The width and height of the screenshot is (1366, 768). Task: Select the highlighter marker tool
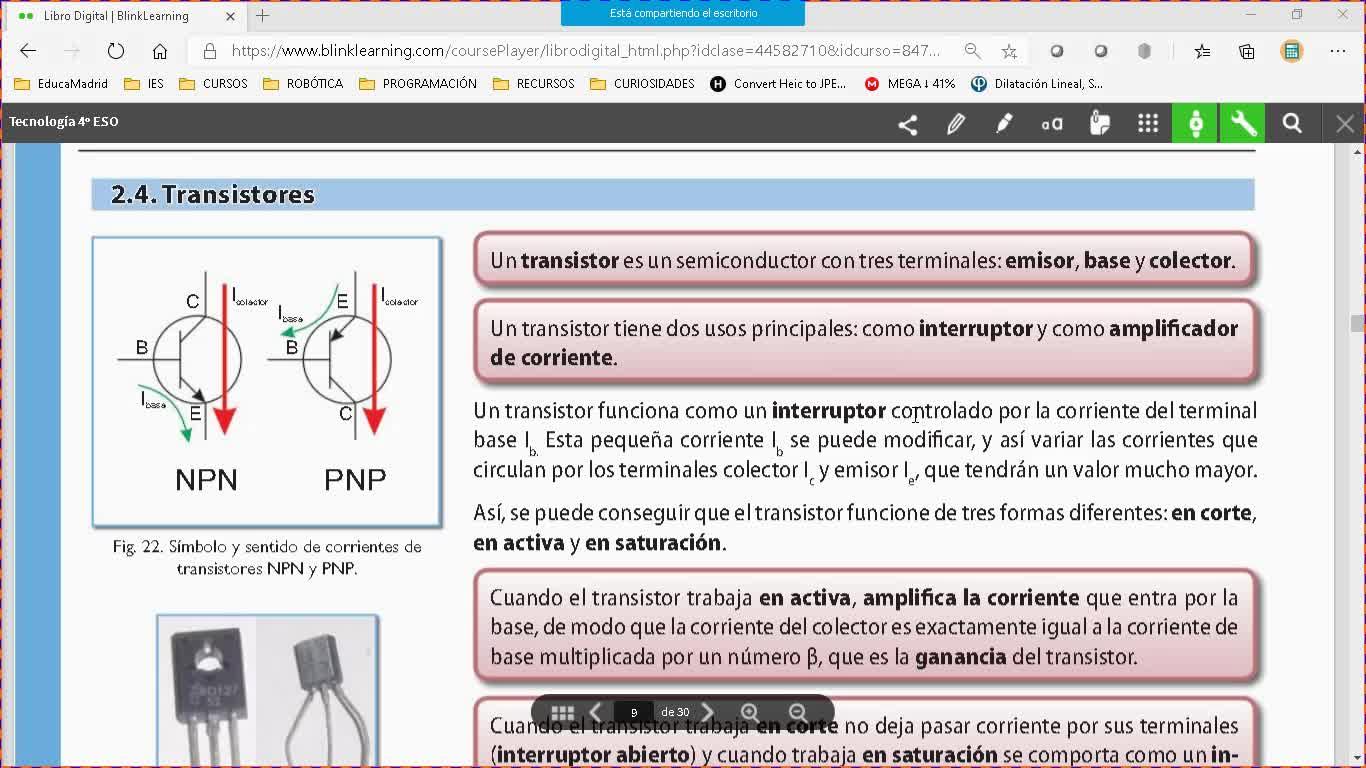click(1003, 124)
